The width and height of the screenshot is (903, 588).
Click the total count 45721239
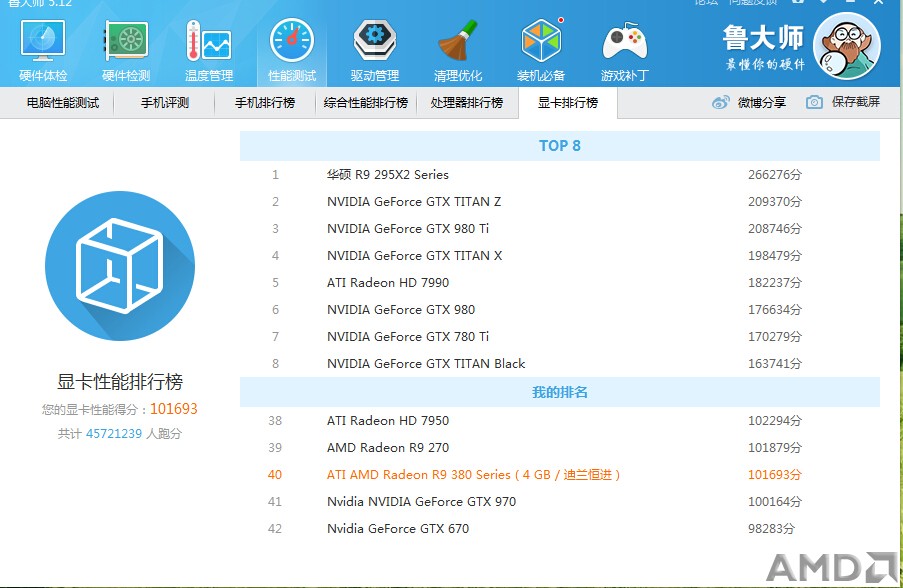click(x=113, y=434)
